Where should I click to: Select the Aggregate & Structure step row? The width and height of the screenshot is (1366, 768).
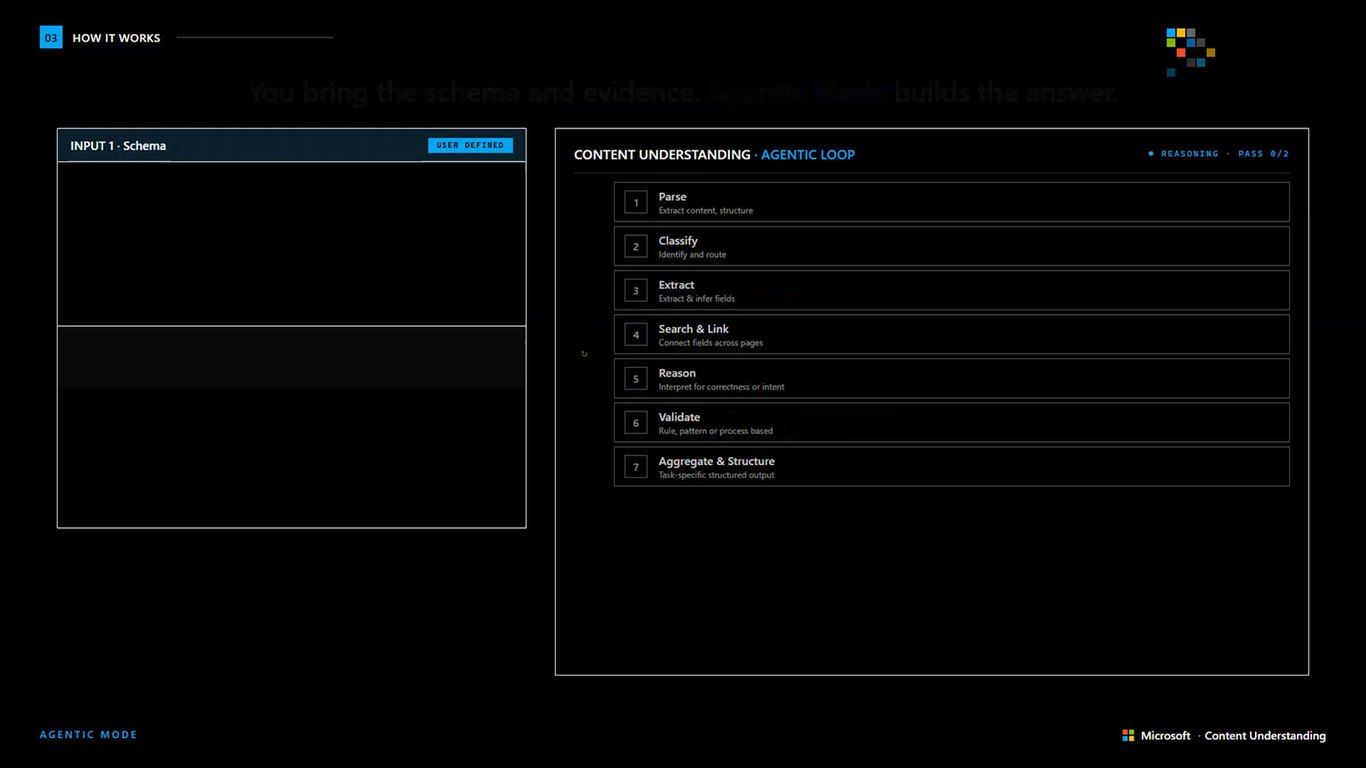(x=951, y=466)
